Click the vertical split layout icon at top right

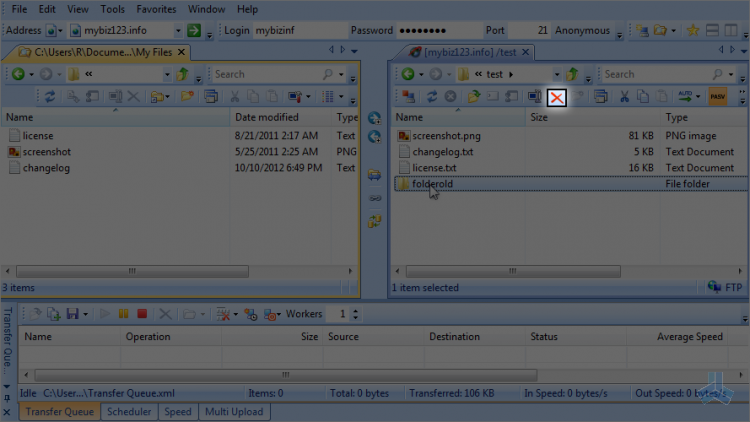731,31
